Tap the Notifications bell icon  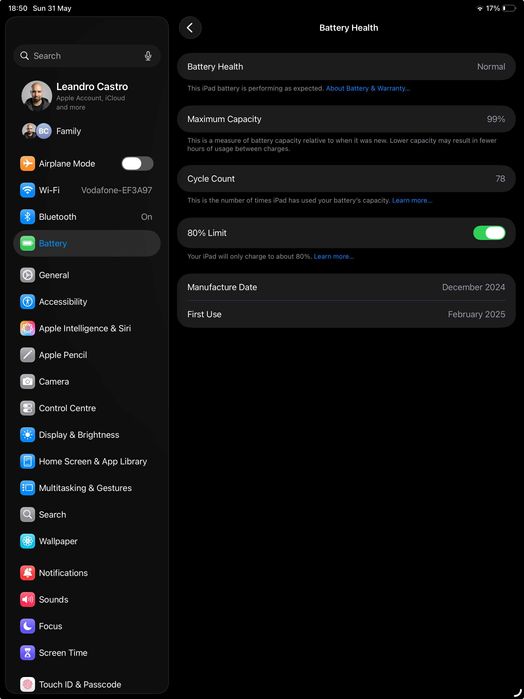[x=27, y=573]
